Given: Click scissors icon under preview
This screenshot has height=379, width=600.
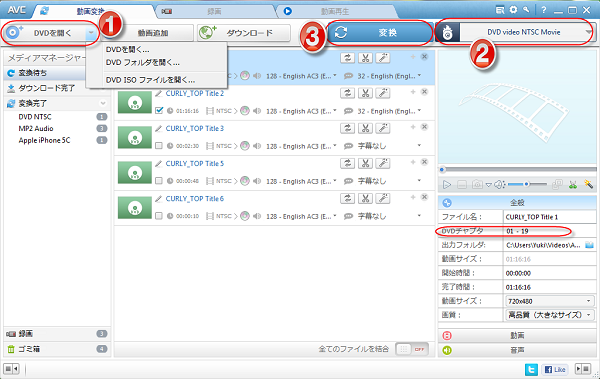Looking at the screenshot, I should 572,185.
